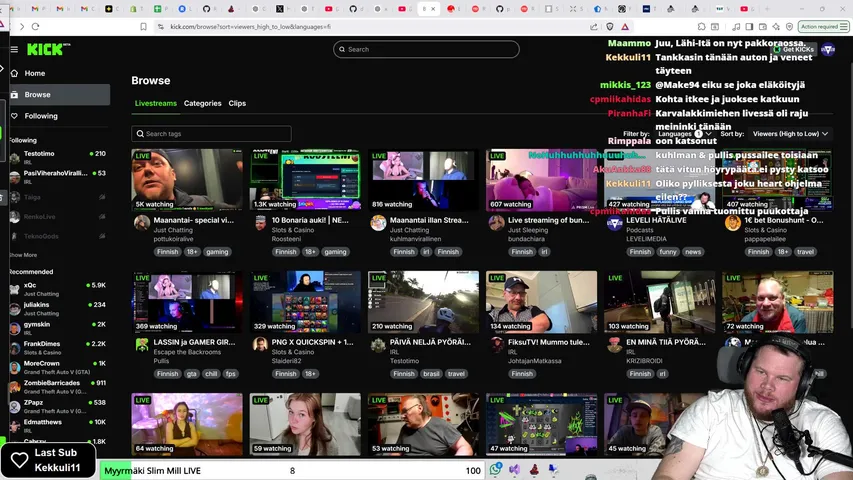Click the funny tag under LEVELI stream

pyautogui.click(x=667, y=252)
